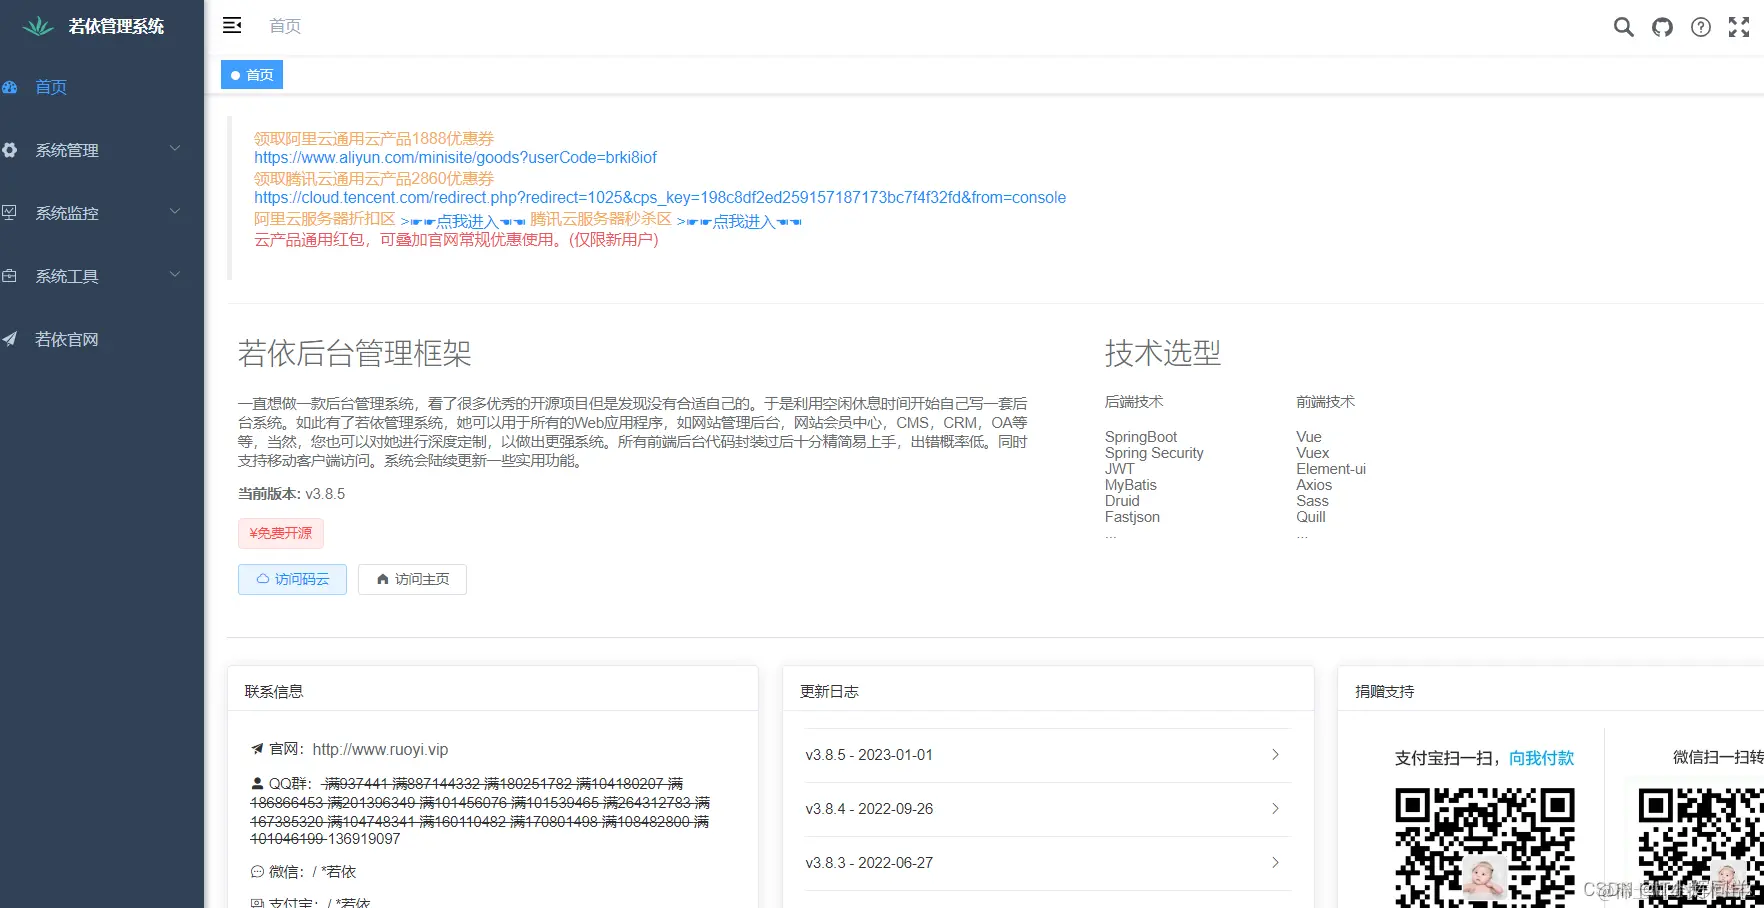
Task: Open the cloud.tencent.com redirect link
Action: click(660, 198)
